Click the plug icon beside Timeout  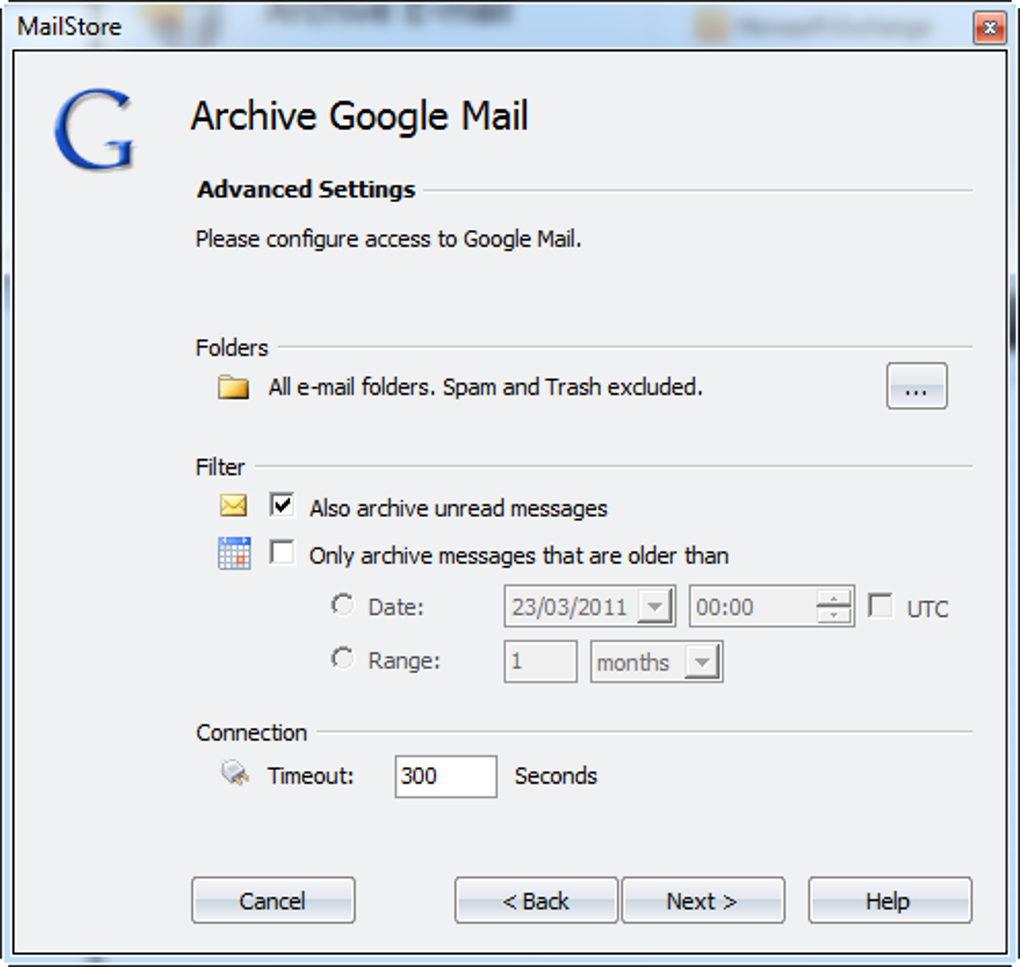[235, 773]
